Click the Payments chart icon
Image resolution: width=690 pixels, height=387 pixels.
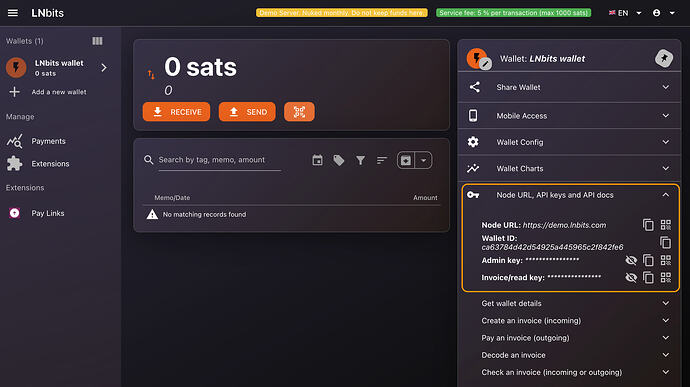coord(15,141)
